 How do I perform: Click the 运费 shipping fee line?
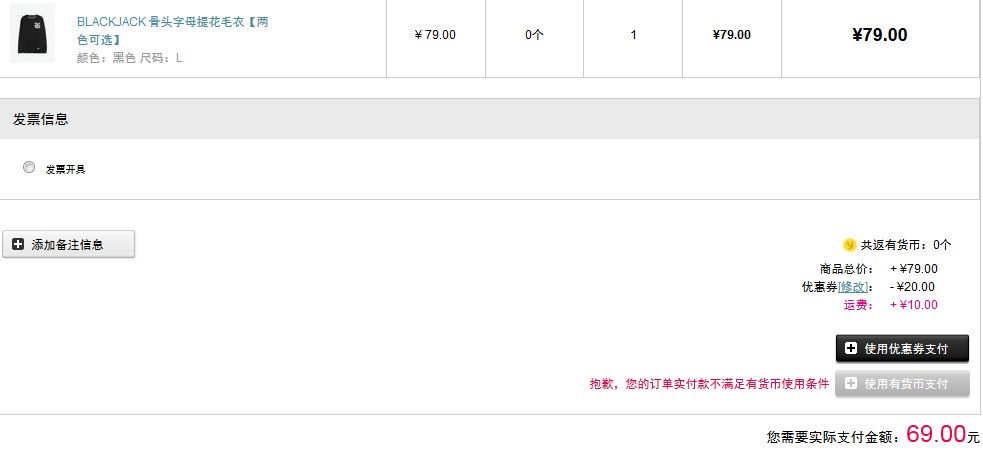click(x=890, y=305)
